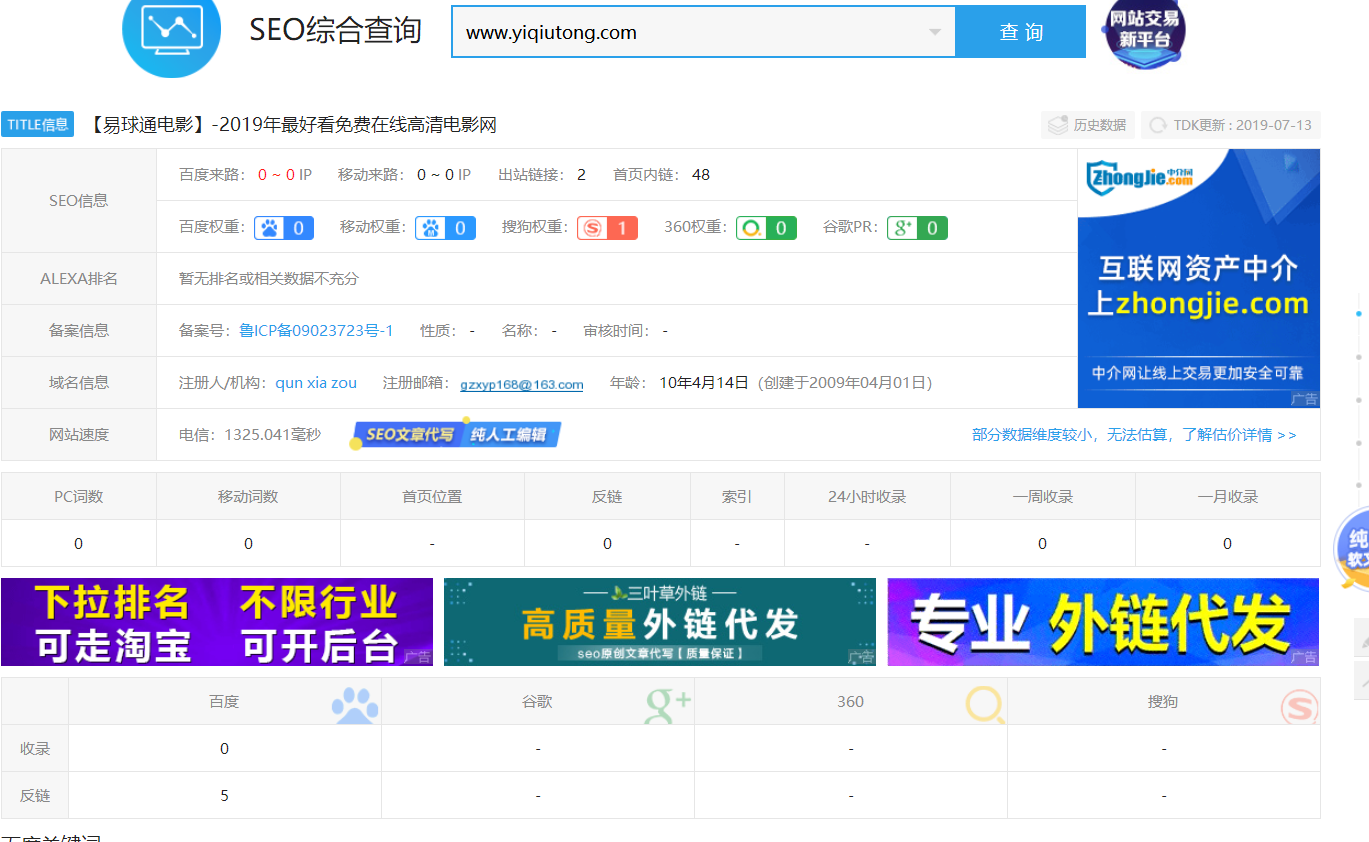Viewport: 1369px width, 842px height.
Task: Click the active blue page navigation dot
Action: tap(1358, 314)
